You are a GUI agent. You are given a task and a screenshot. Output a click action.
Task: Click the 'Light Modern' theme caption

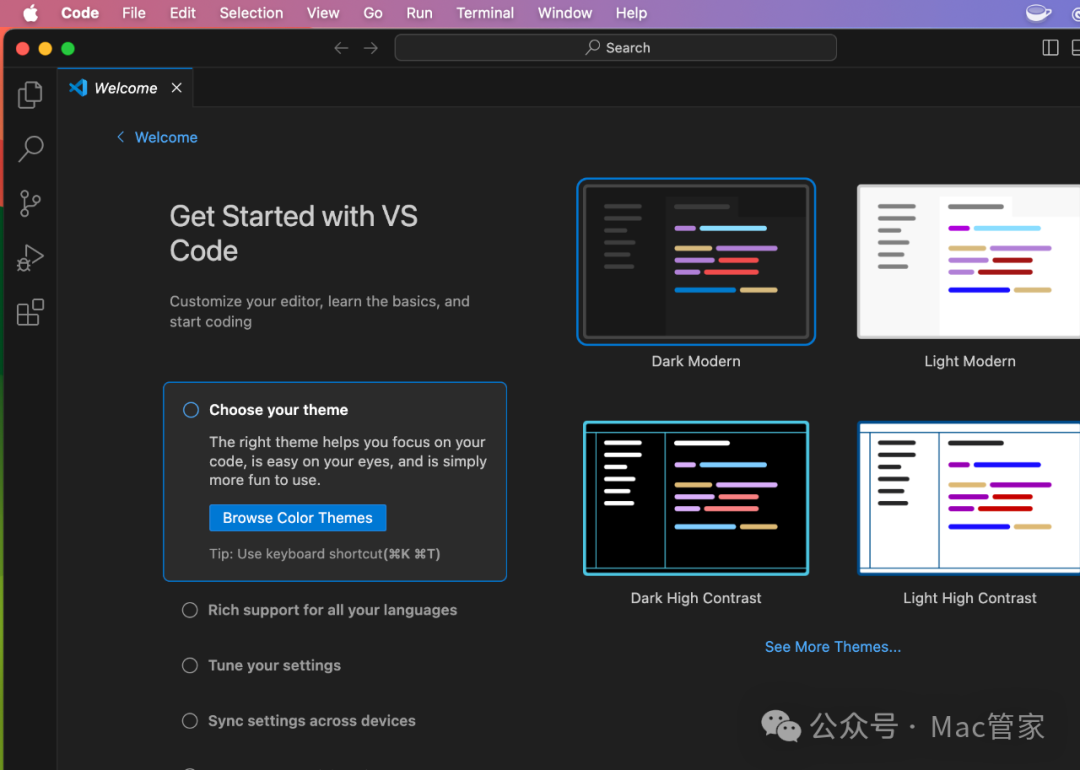(970, 361)
